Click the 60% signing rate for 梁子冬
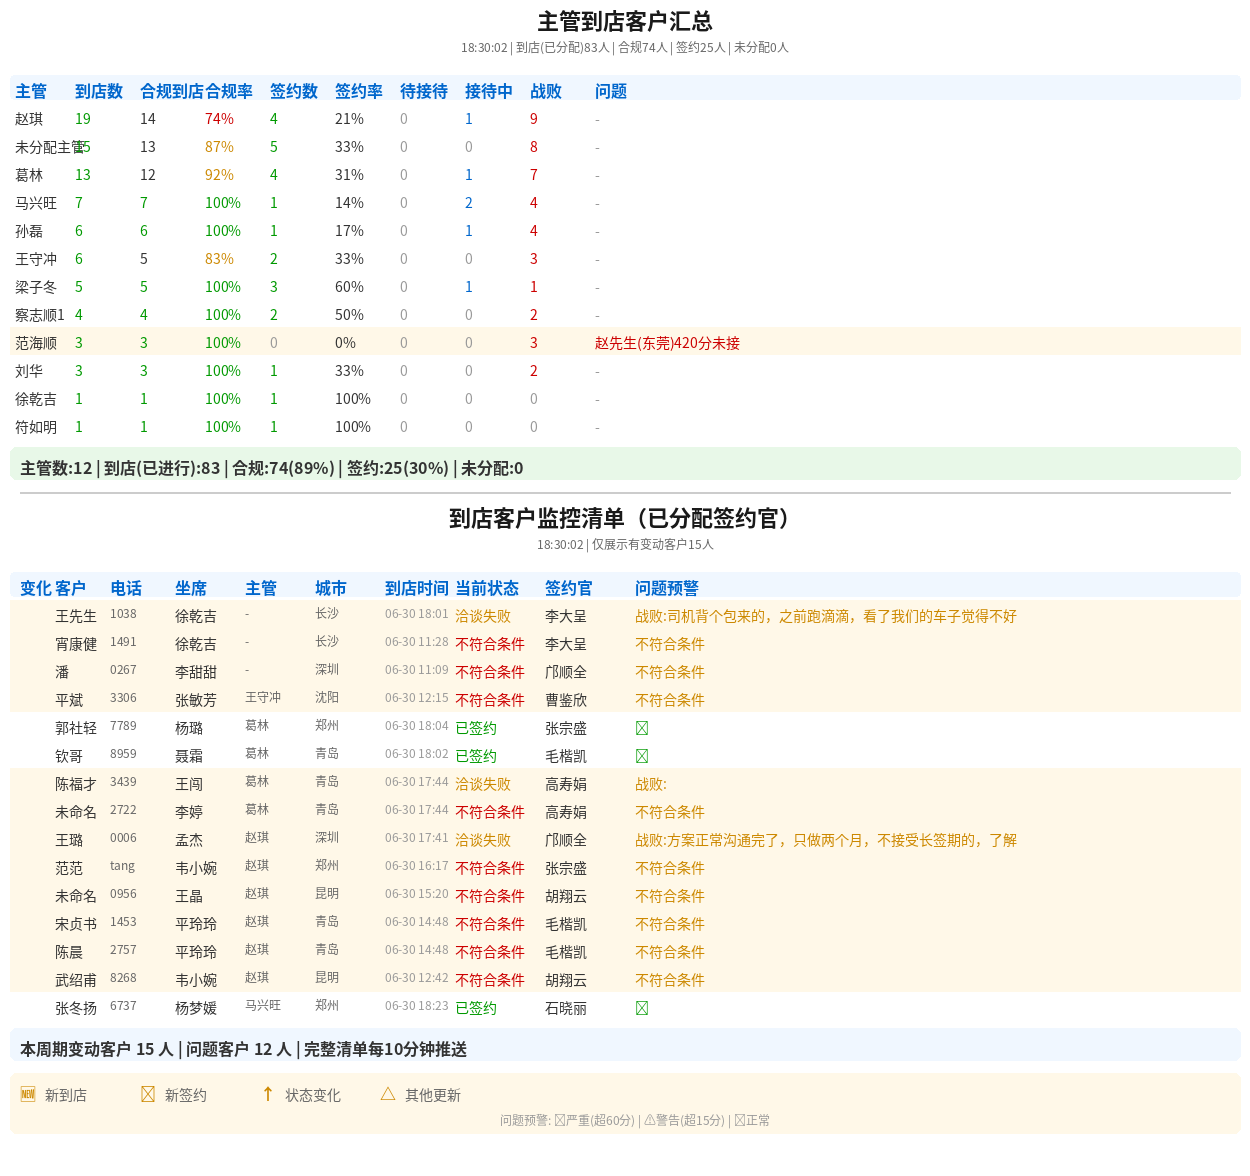This screenshot has height=1176, width=1250. (x=349, y=287)
